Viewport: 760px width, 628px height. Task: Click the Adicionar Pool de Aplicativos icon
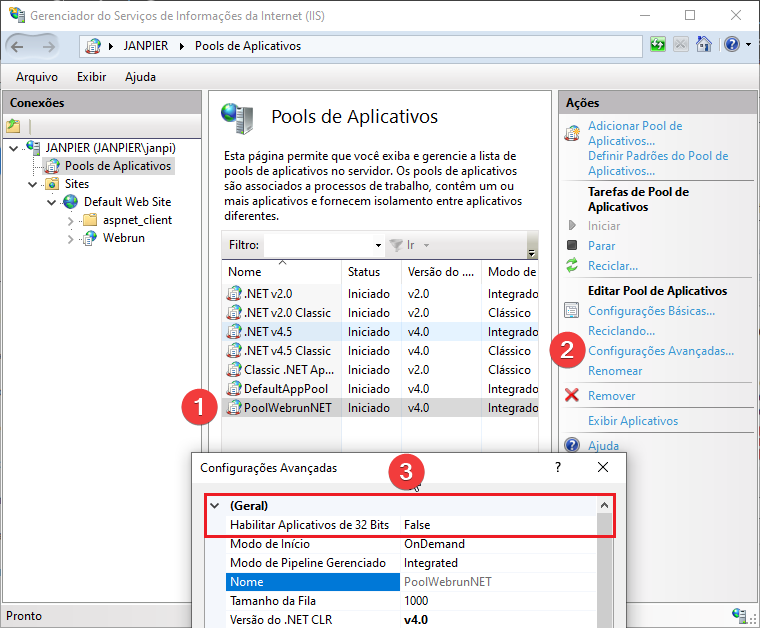(572, 133)
